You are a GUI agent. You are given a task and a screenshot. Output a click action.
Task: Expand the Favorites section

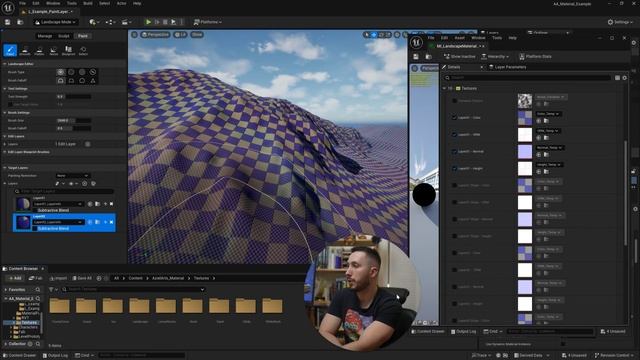pos(6,290)
